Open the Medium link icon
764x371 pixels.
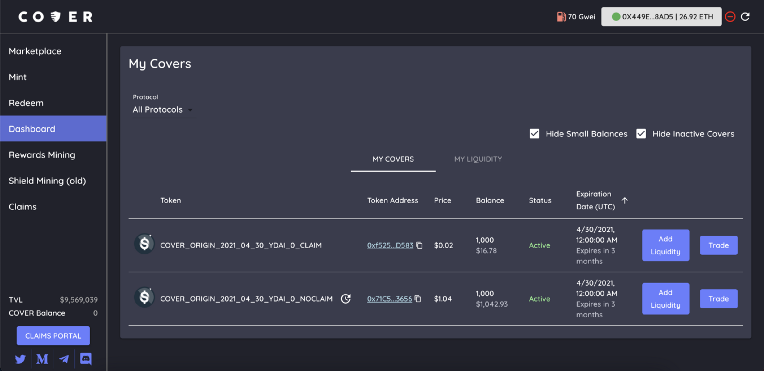point(42,359)
